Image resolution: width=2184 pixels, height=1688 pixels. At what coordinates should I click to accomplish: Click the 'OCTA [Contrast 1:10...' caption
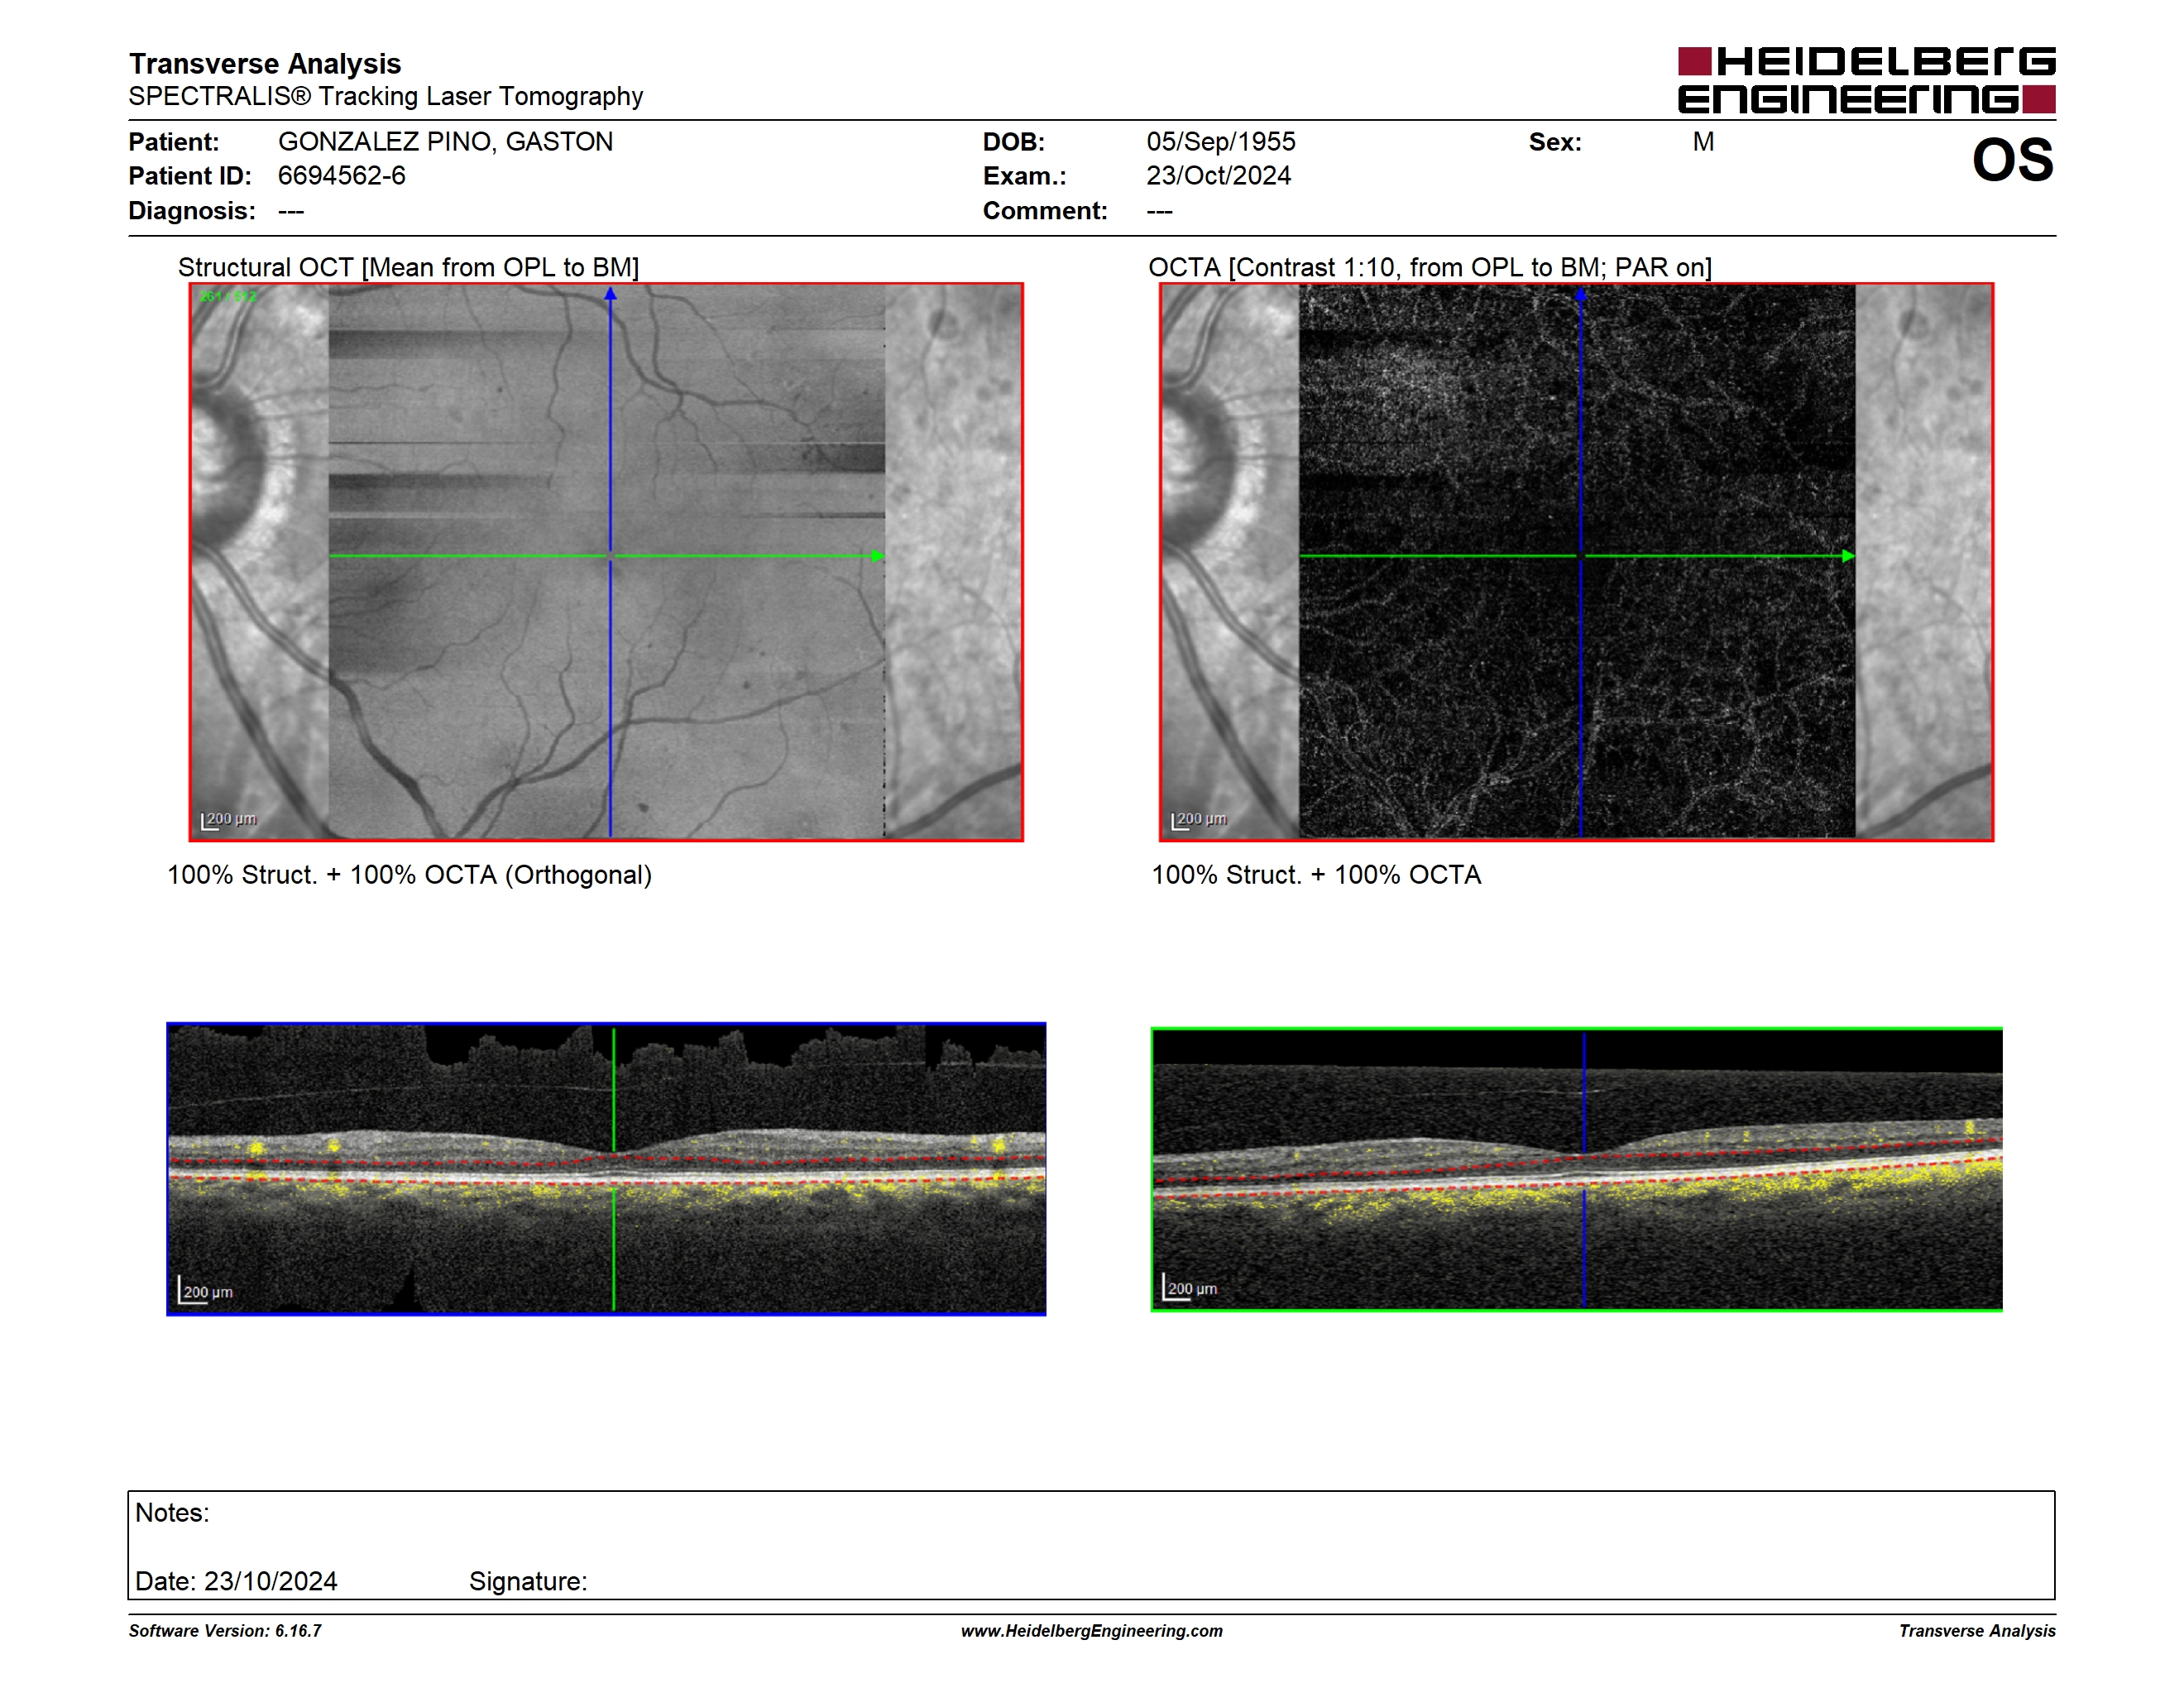(1430, 267)
